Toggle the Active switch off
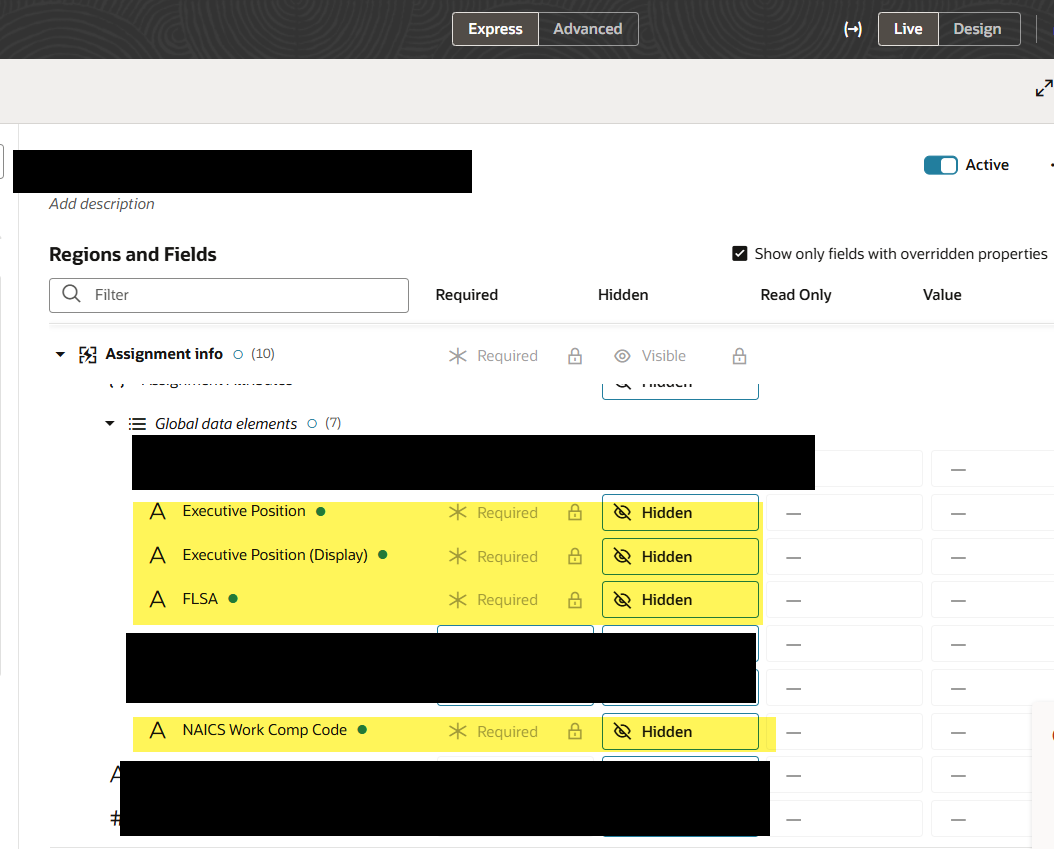The image size is (1054, 849). (941, 164)
